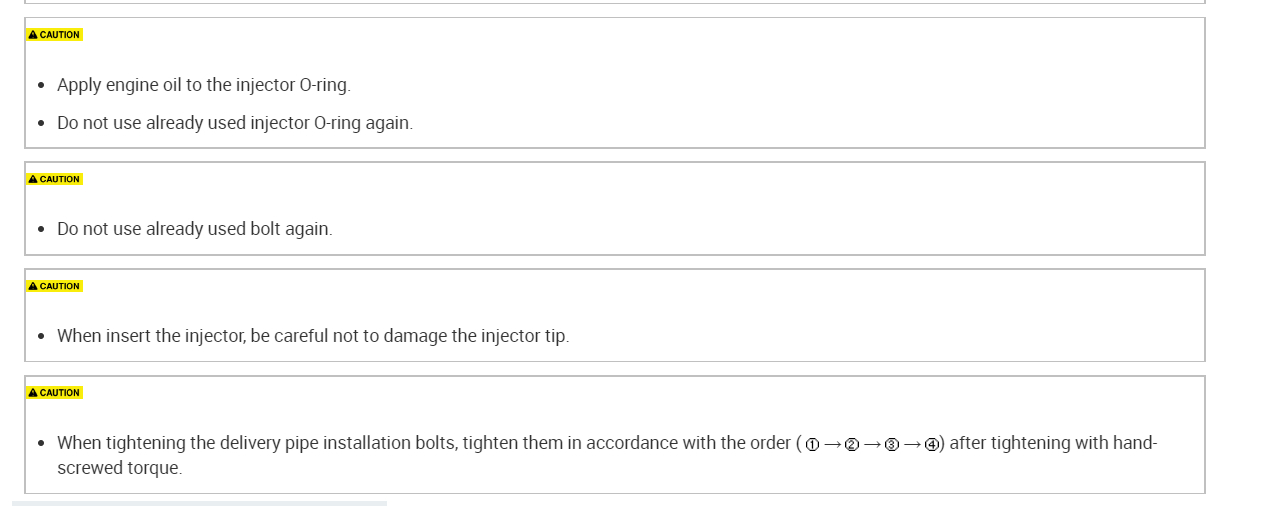Click the "Do not use already used bolt again" text
Image resolution: width=1283 pixels, height=506 pixels.
point(195,229)
